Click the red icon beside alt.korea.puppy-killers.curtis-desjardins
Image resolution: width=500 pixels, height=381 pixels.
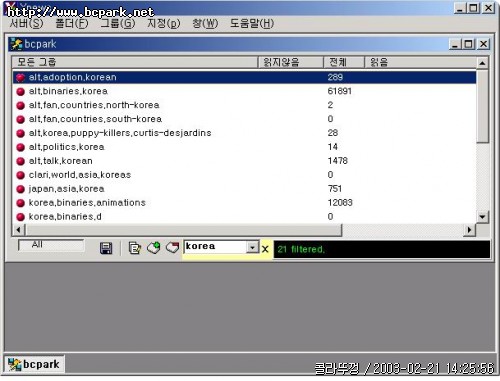(x=21, y=133)
